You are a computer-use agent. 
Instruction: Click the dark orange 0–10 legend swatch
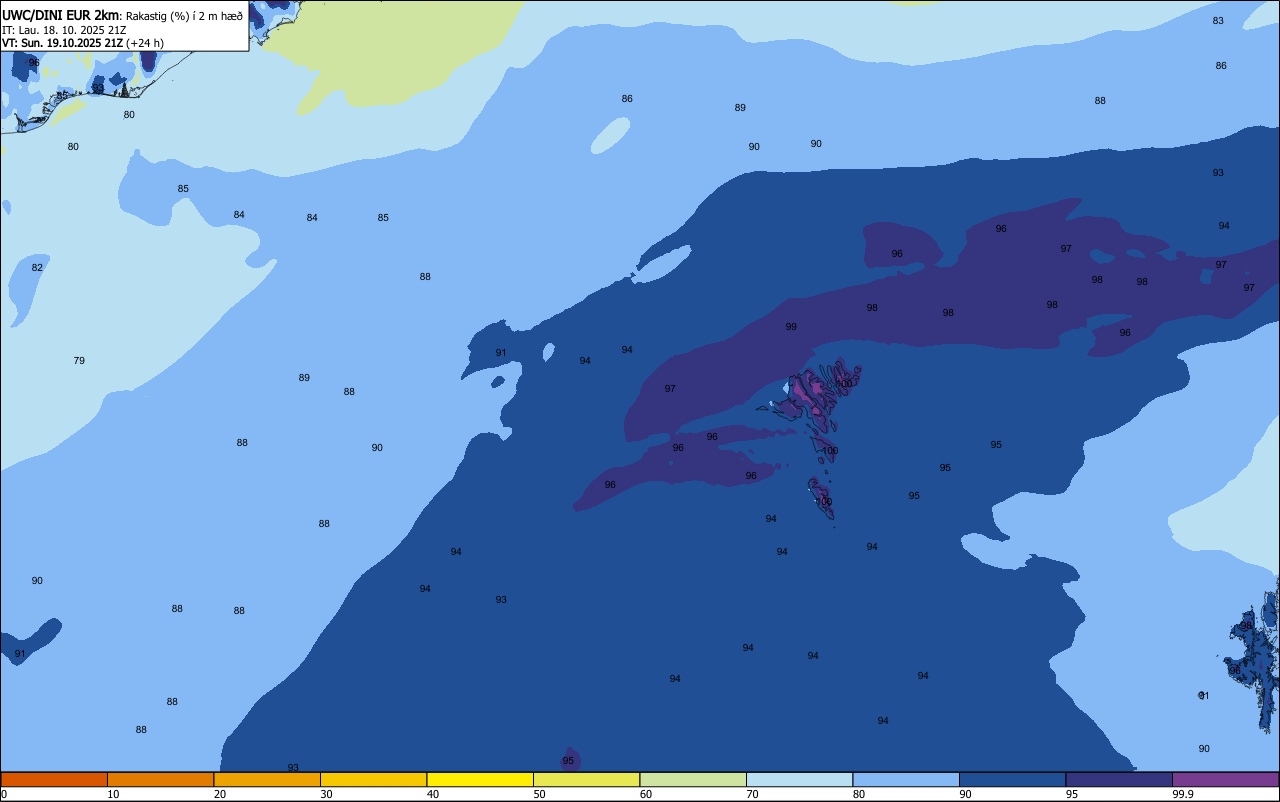(54, 779)
